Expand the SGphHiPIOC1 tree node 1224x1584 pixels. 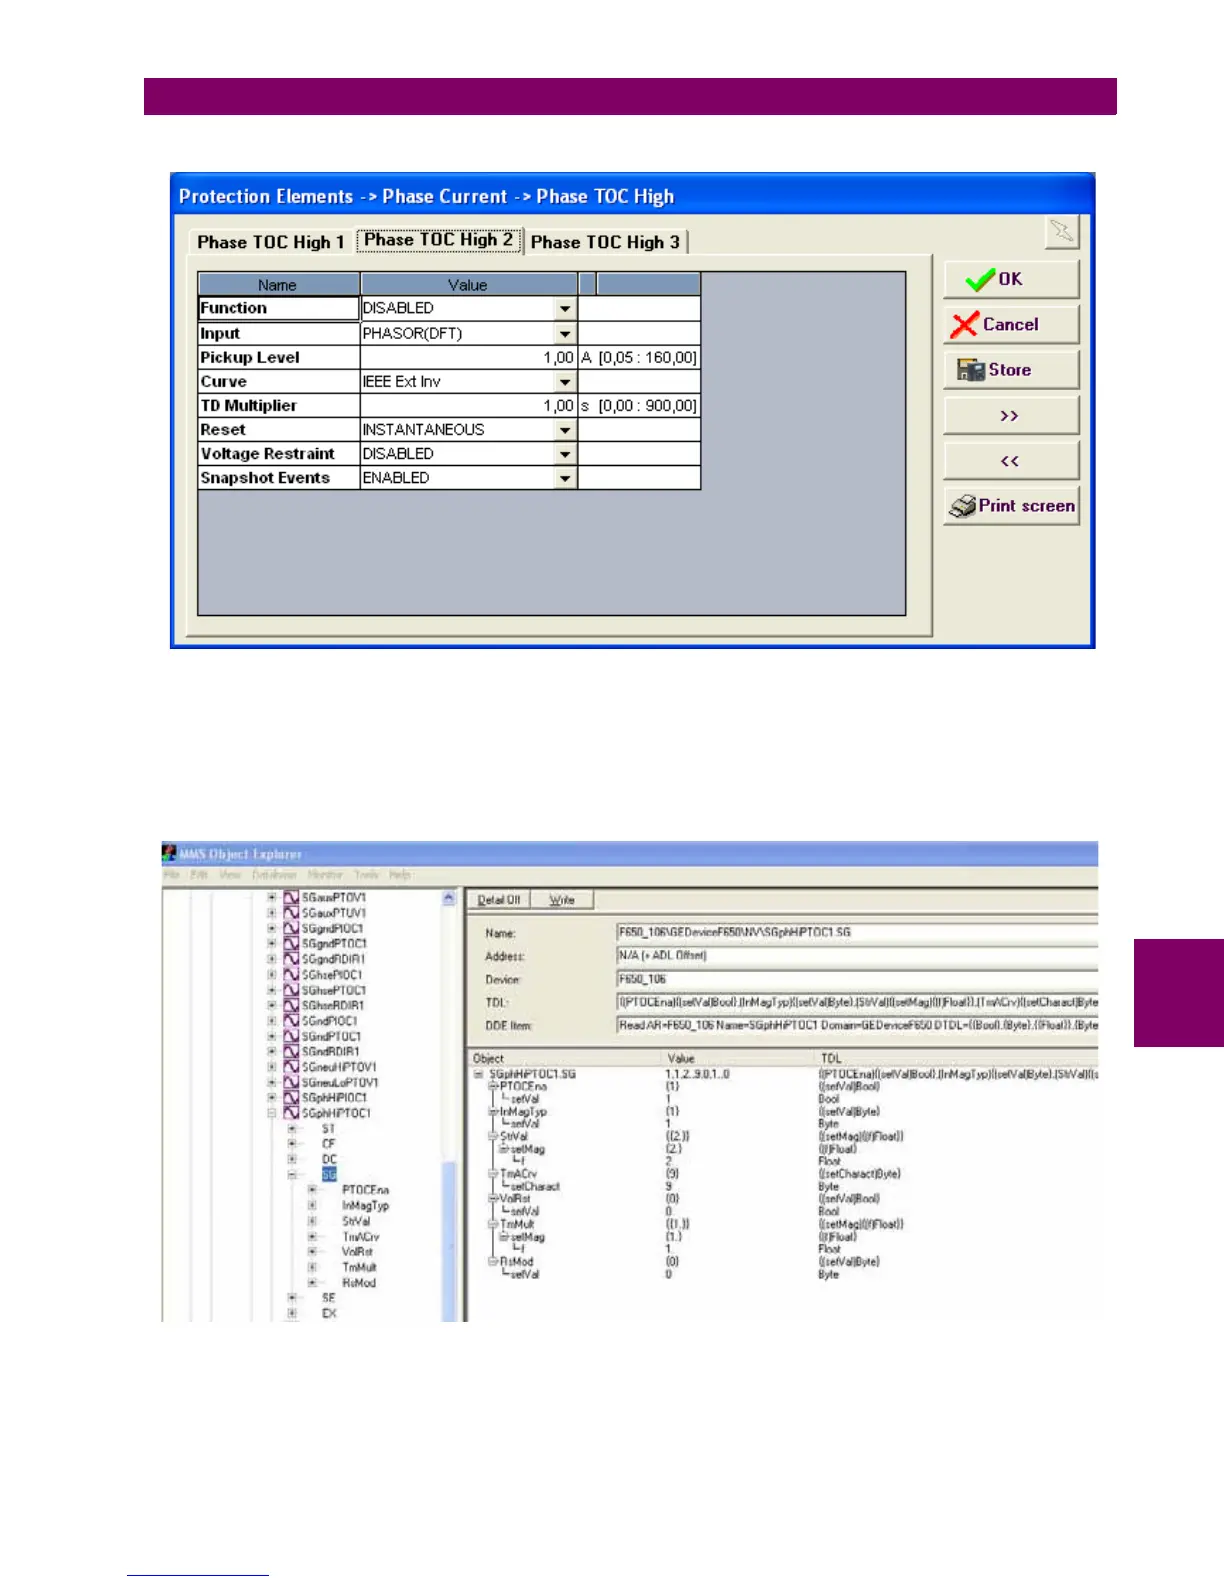[271, 1098]
